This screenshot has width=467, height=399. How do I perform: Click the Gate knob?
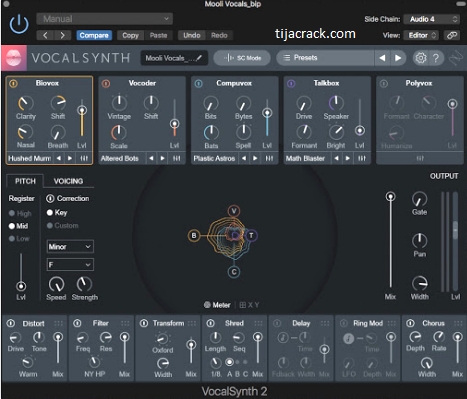point(419,199)
